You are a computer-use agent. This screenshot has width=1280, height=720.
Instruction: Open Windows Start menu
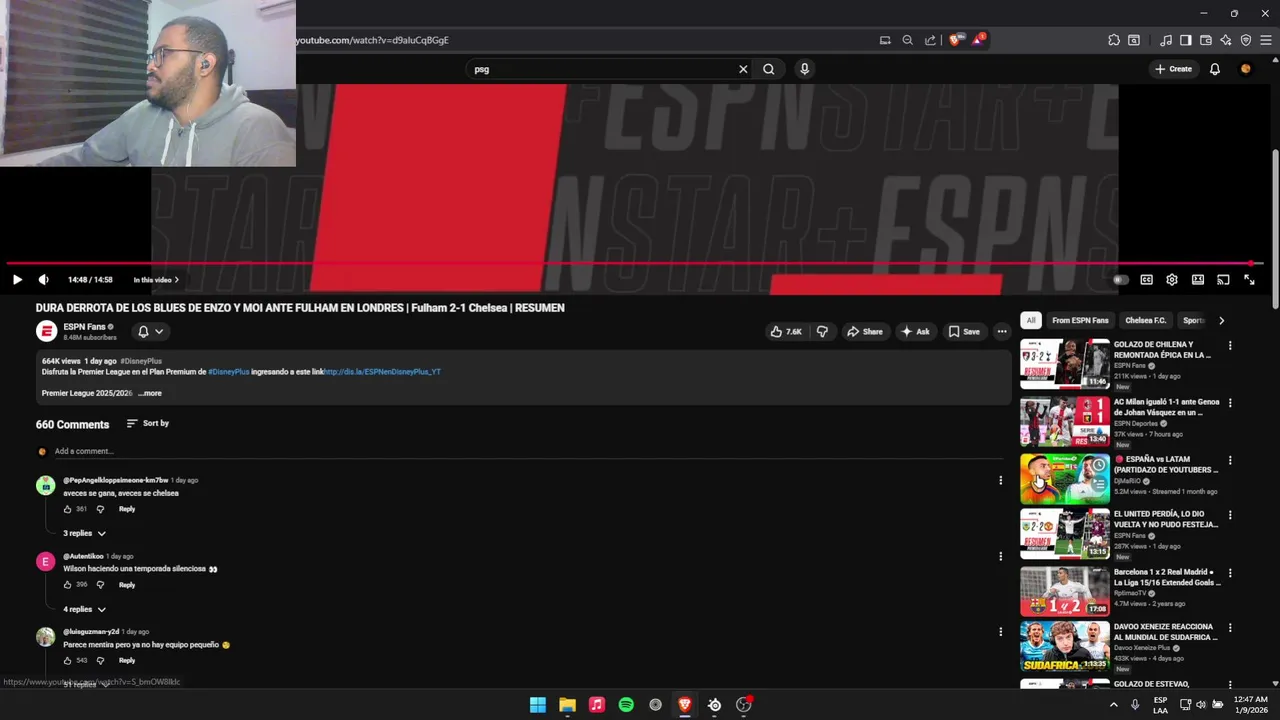click(x=538, y=705)
